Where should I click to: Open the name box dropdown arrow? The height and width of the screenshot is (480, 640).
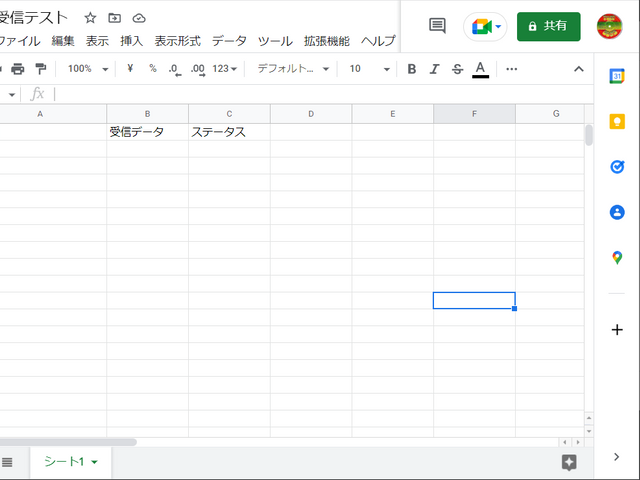point(12,95)
